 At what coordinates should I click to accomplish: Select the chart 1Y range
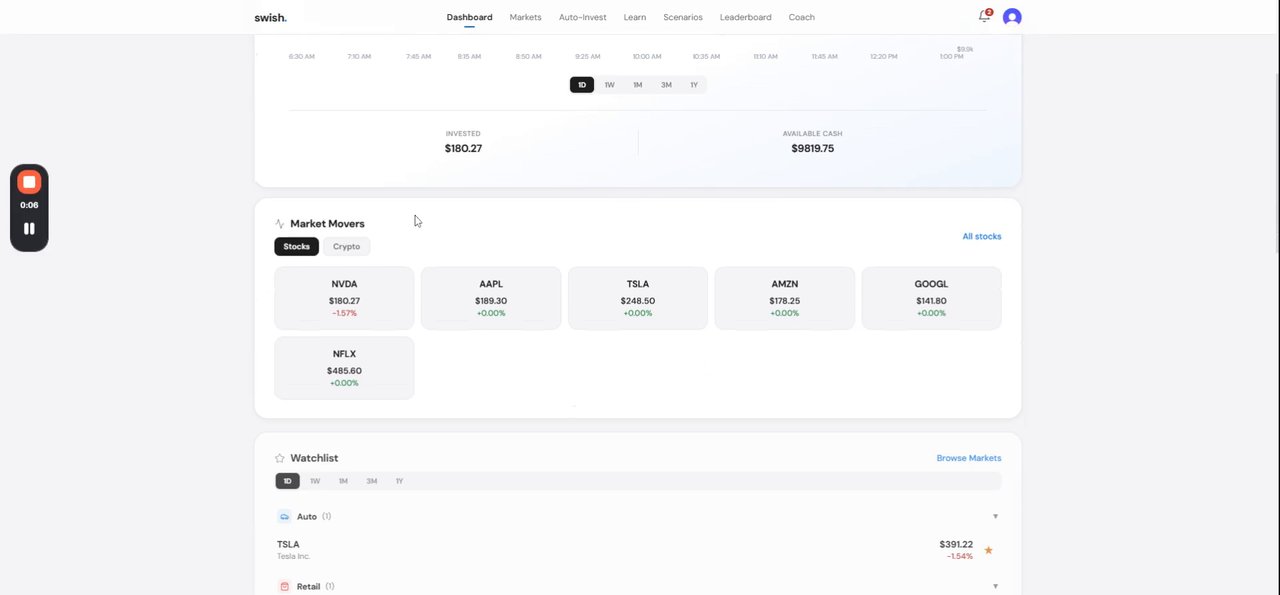coord(694,85)
